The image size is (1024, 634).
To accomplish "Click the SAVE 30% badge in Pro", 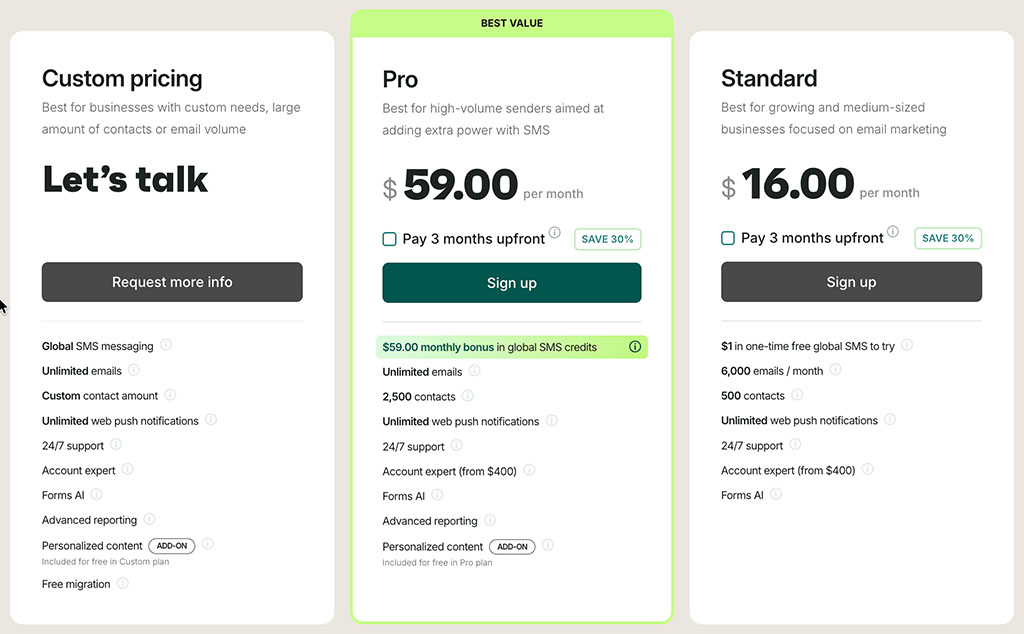I will point(607,239).
